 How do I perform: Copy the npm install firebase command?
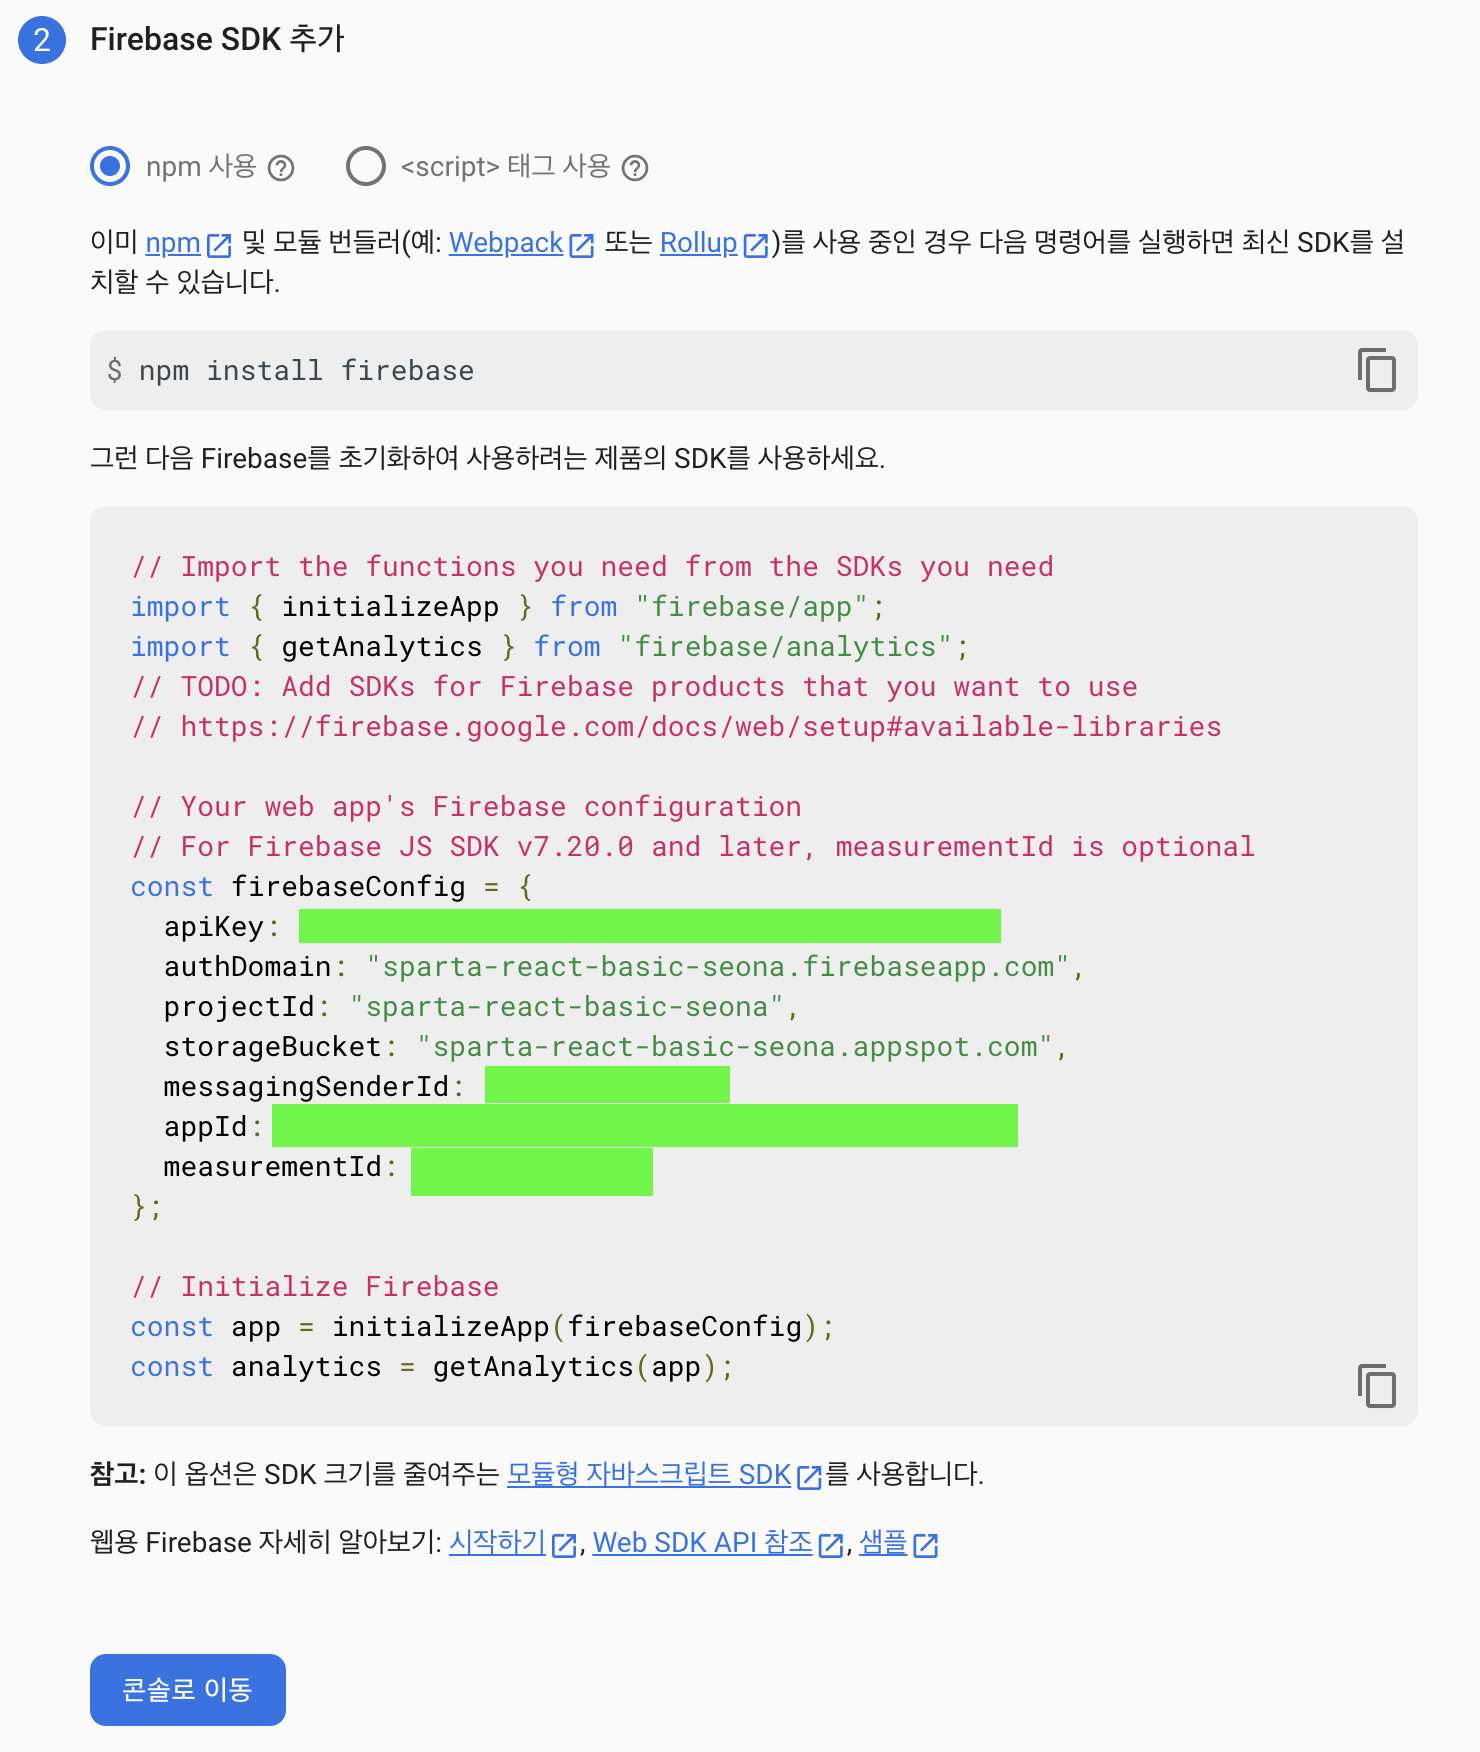(1377, 370)
